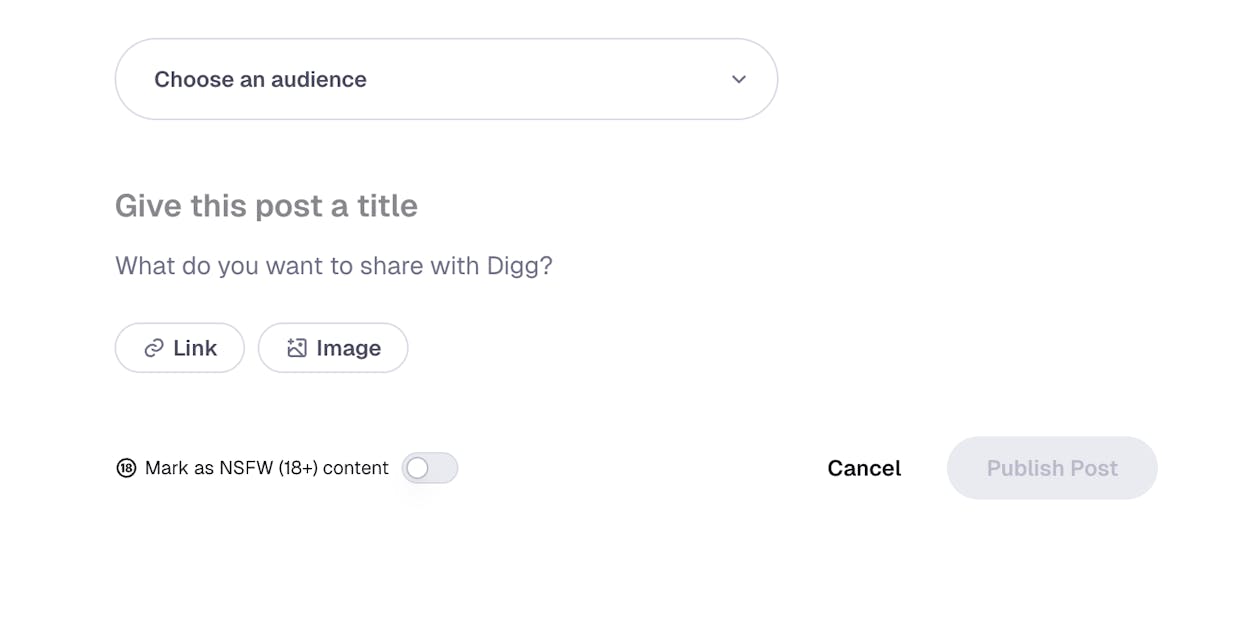
Task: Click the white knob of the NSFW switch
Action: click(x=418, y=468)
